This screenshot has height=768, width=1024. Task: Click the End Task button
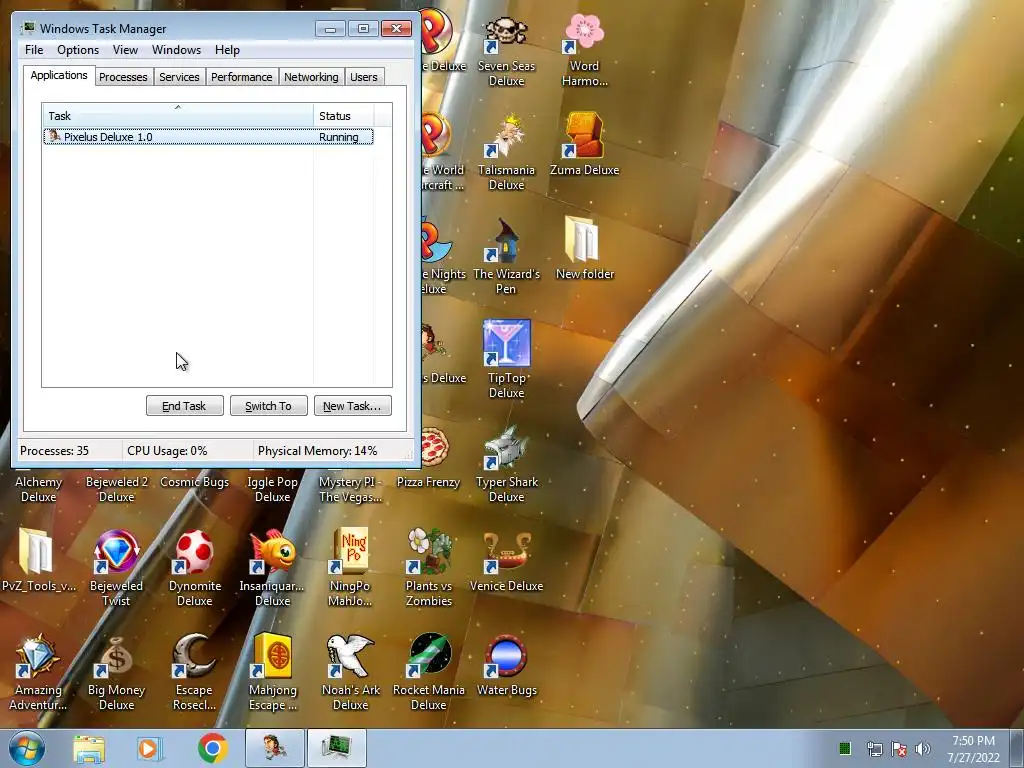pos(184,406)
